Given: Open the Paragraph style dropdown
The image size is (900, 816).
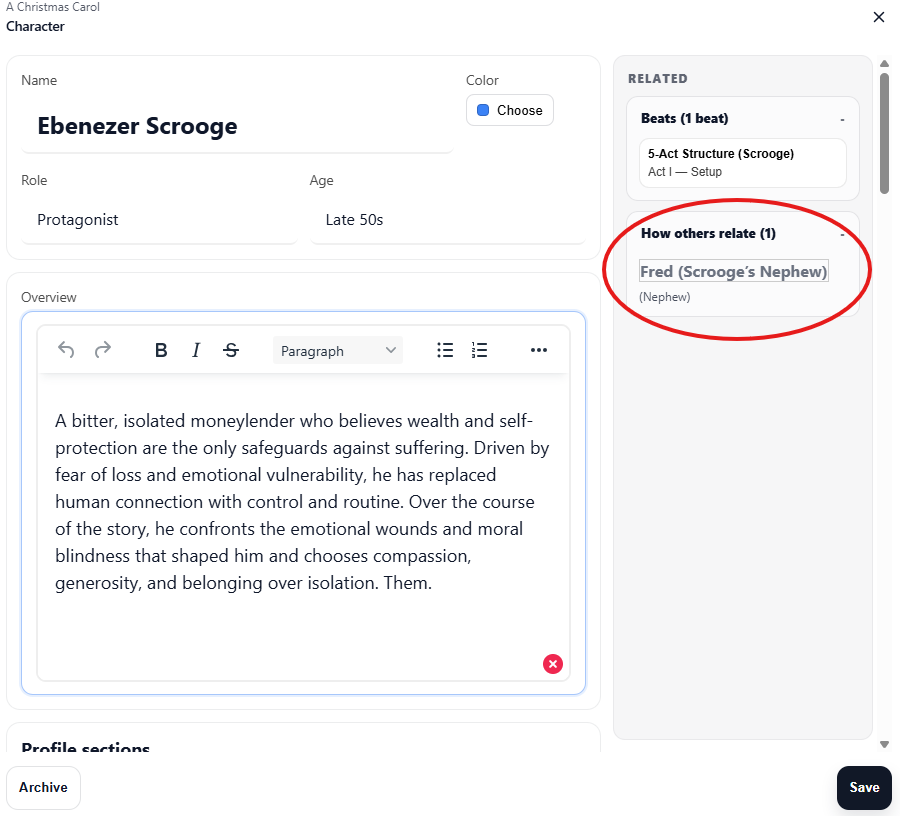Looking at the screenshot, I should (338, 351).
